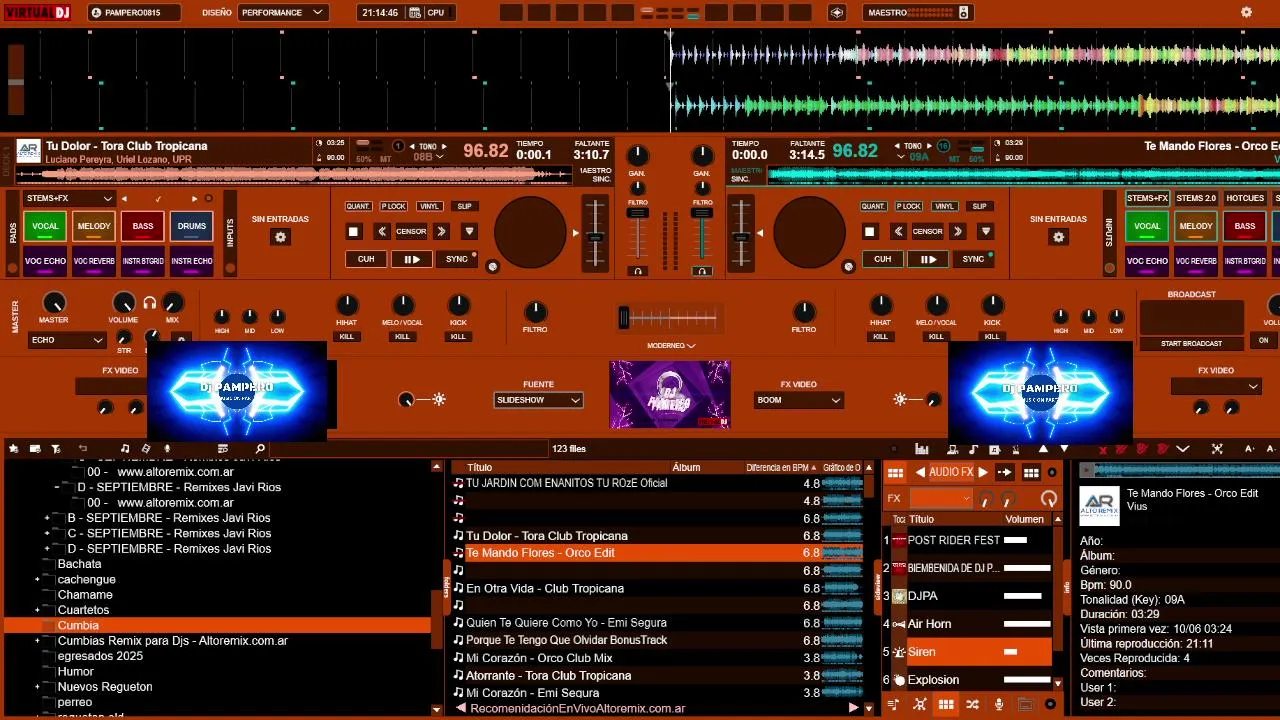
Task: Toggle left deck QUANT. option
Action: (358, 206)
